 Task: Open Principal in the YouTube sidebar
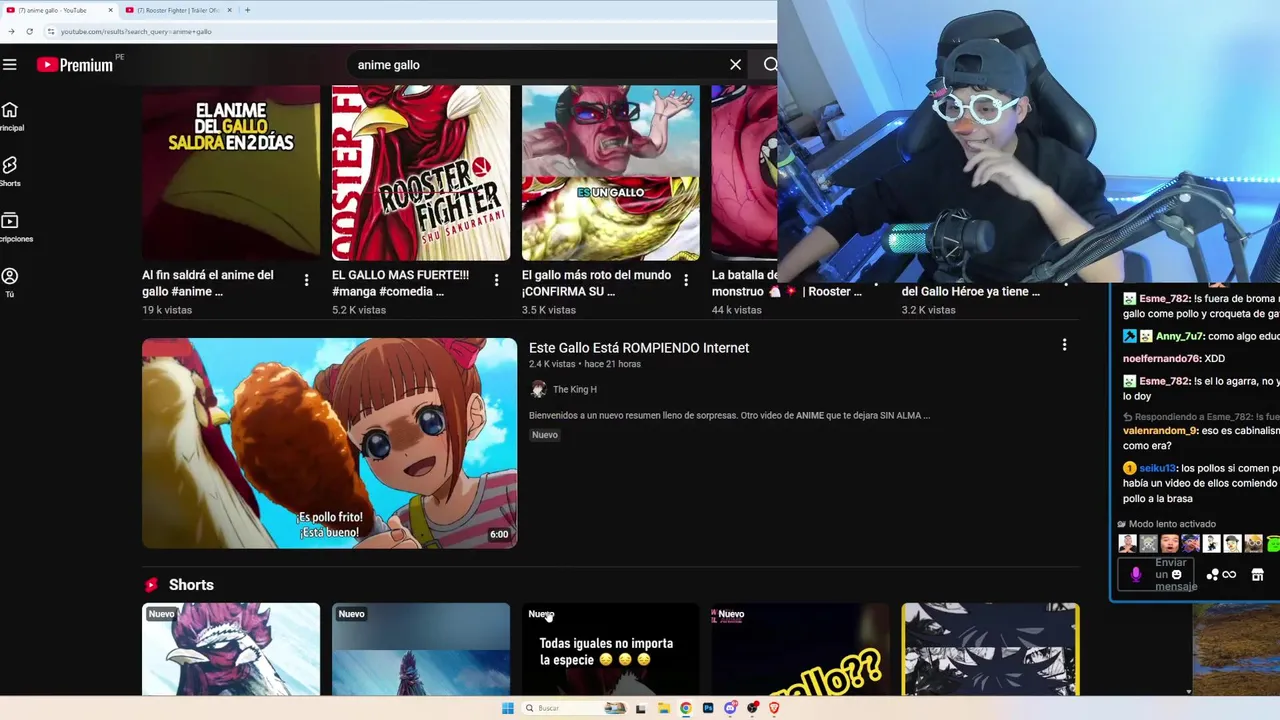coord(10,116)
